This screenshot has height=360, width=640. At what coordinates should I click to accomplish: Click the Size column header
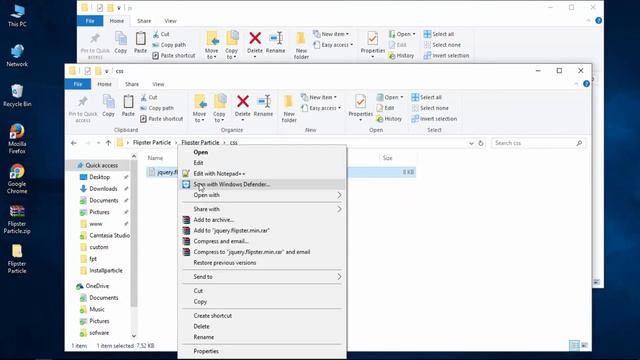(387, 158)
